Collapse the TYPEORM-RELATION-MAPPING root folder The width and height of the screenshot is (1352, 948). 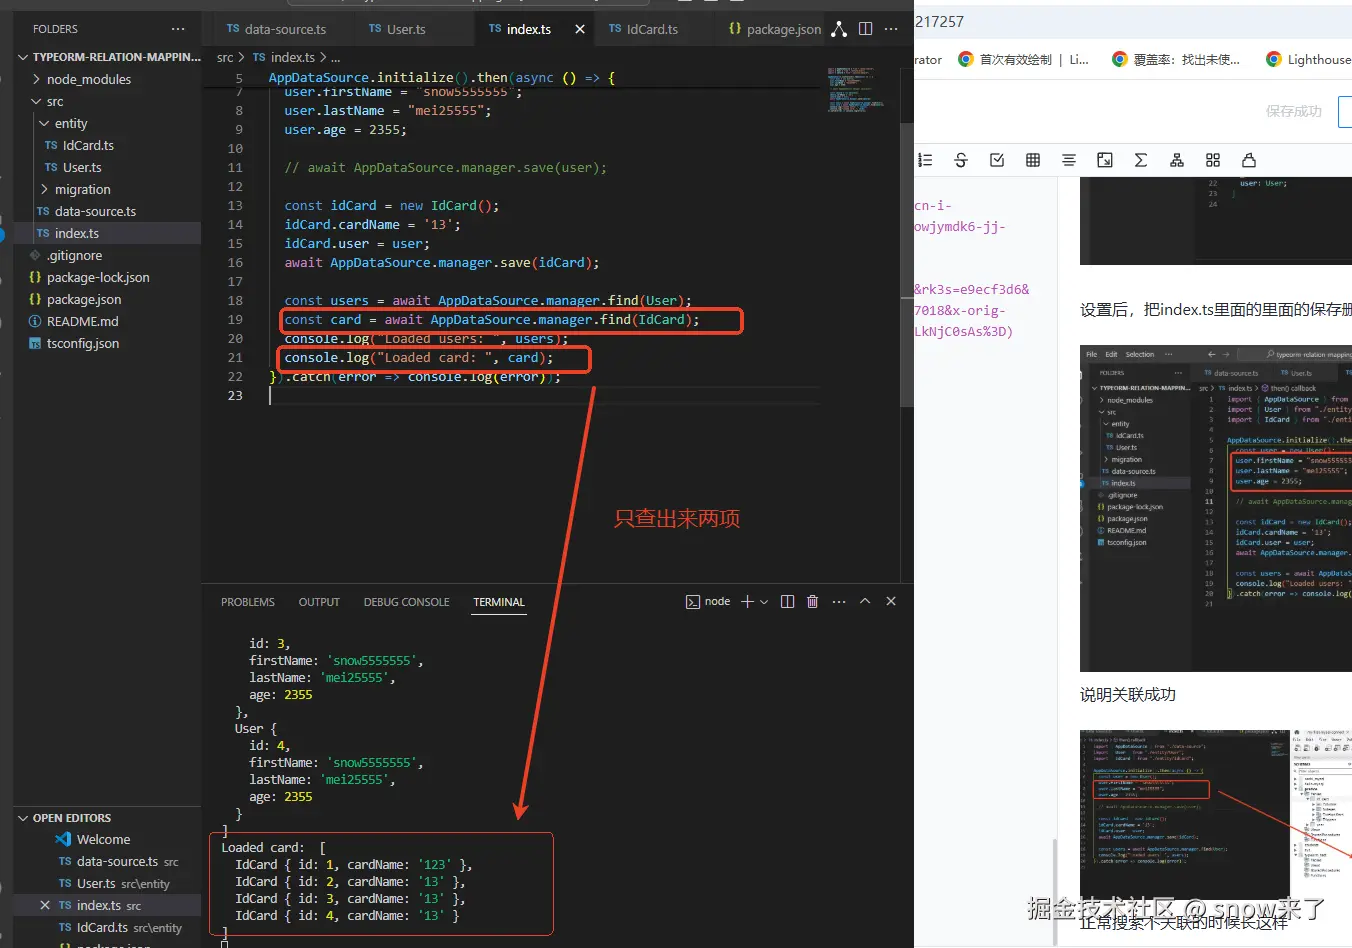(23, 57)
